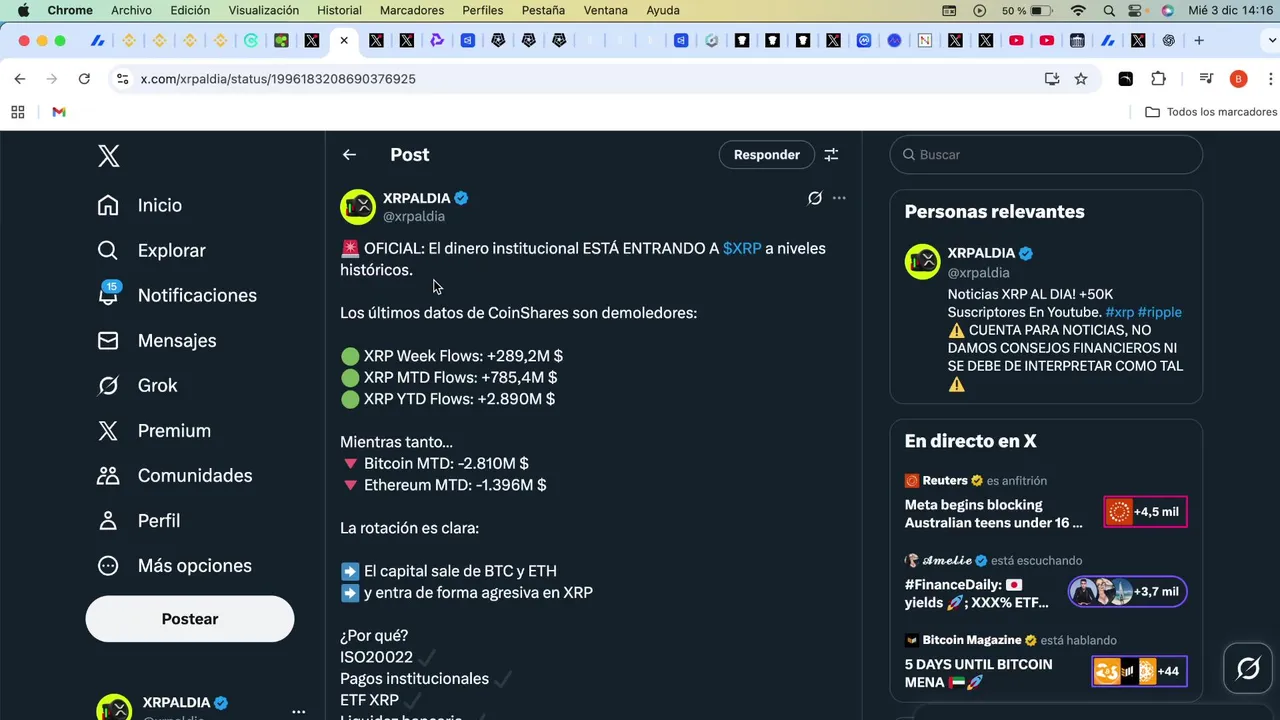Image resolution: width=1280 pixels, height=720 pixels.
Task: Open reply sorting filter icon
Action: point(831,155)
